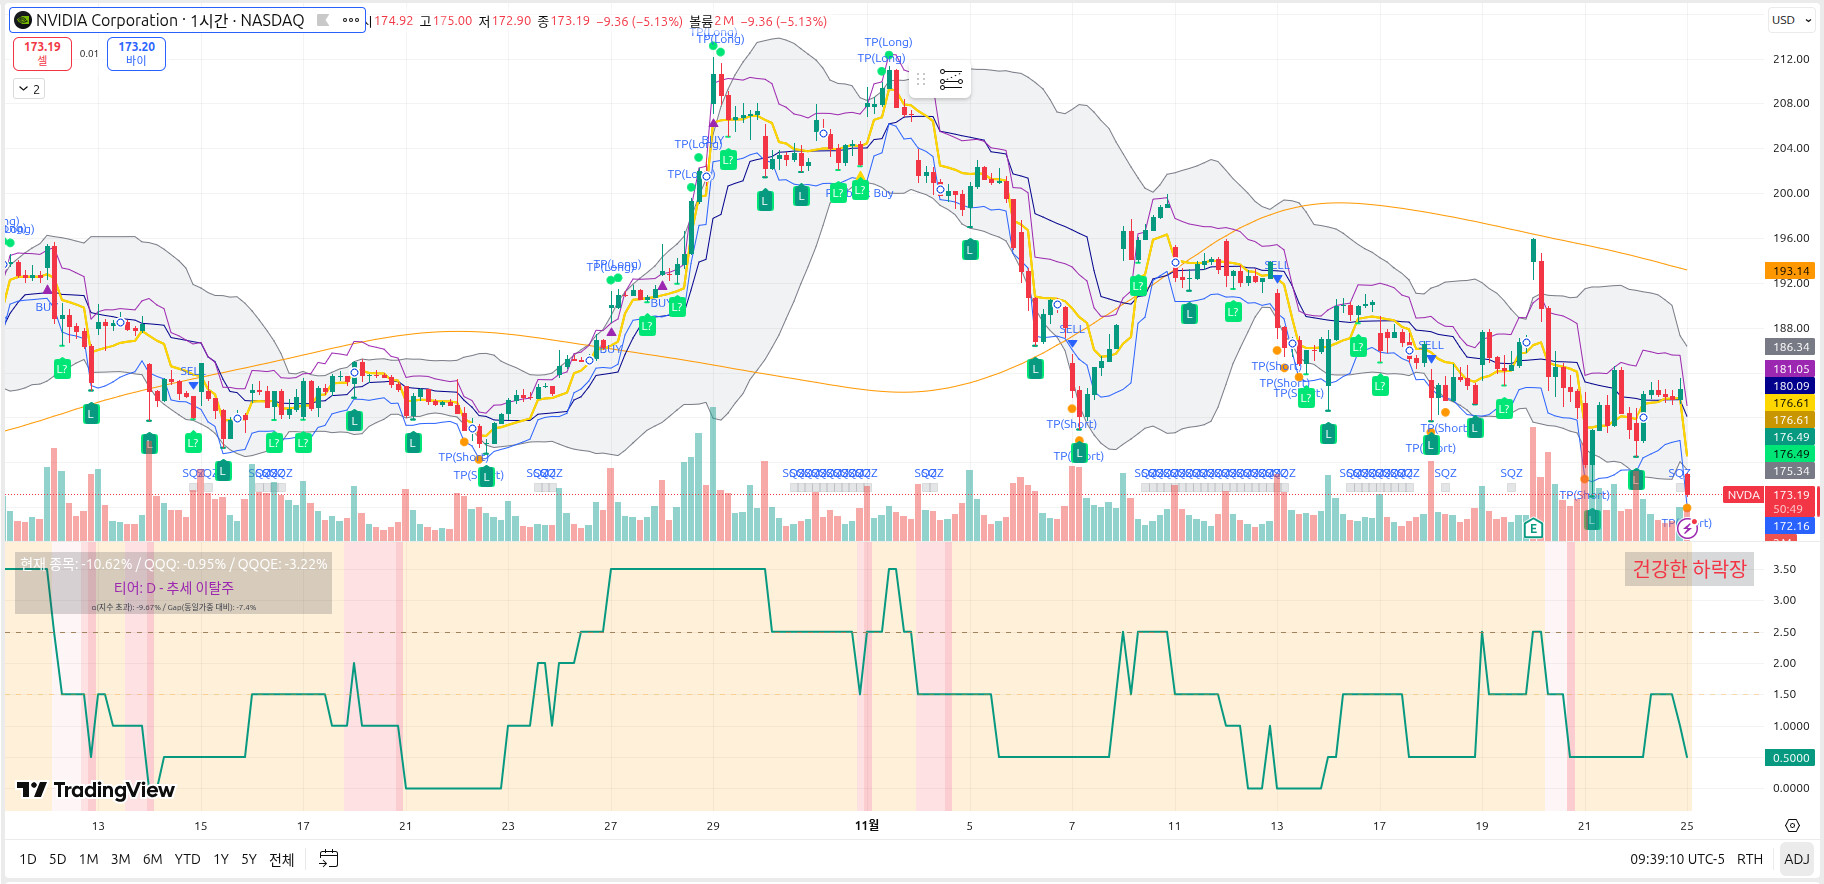
Task: Click the 11월 date label on time axis
Action: coord(867,825)
